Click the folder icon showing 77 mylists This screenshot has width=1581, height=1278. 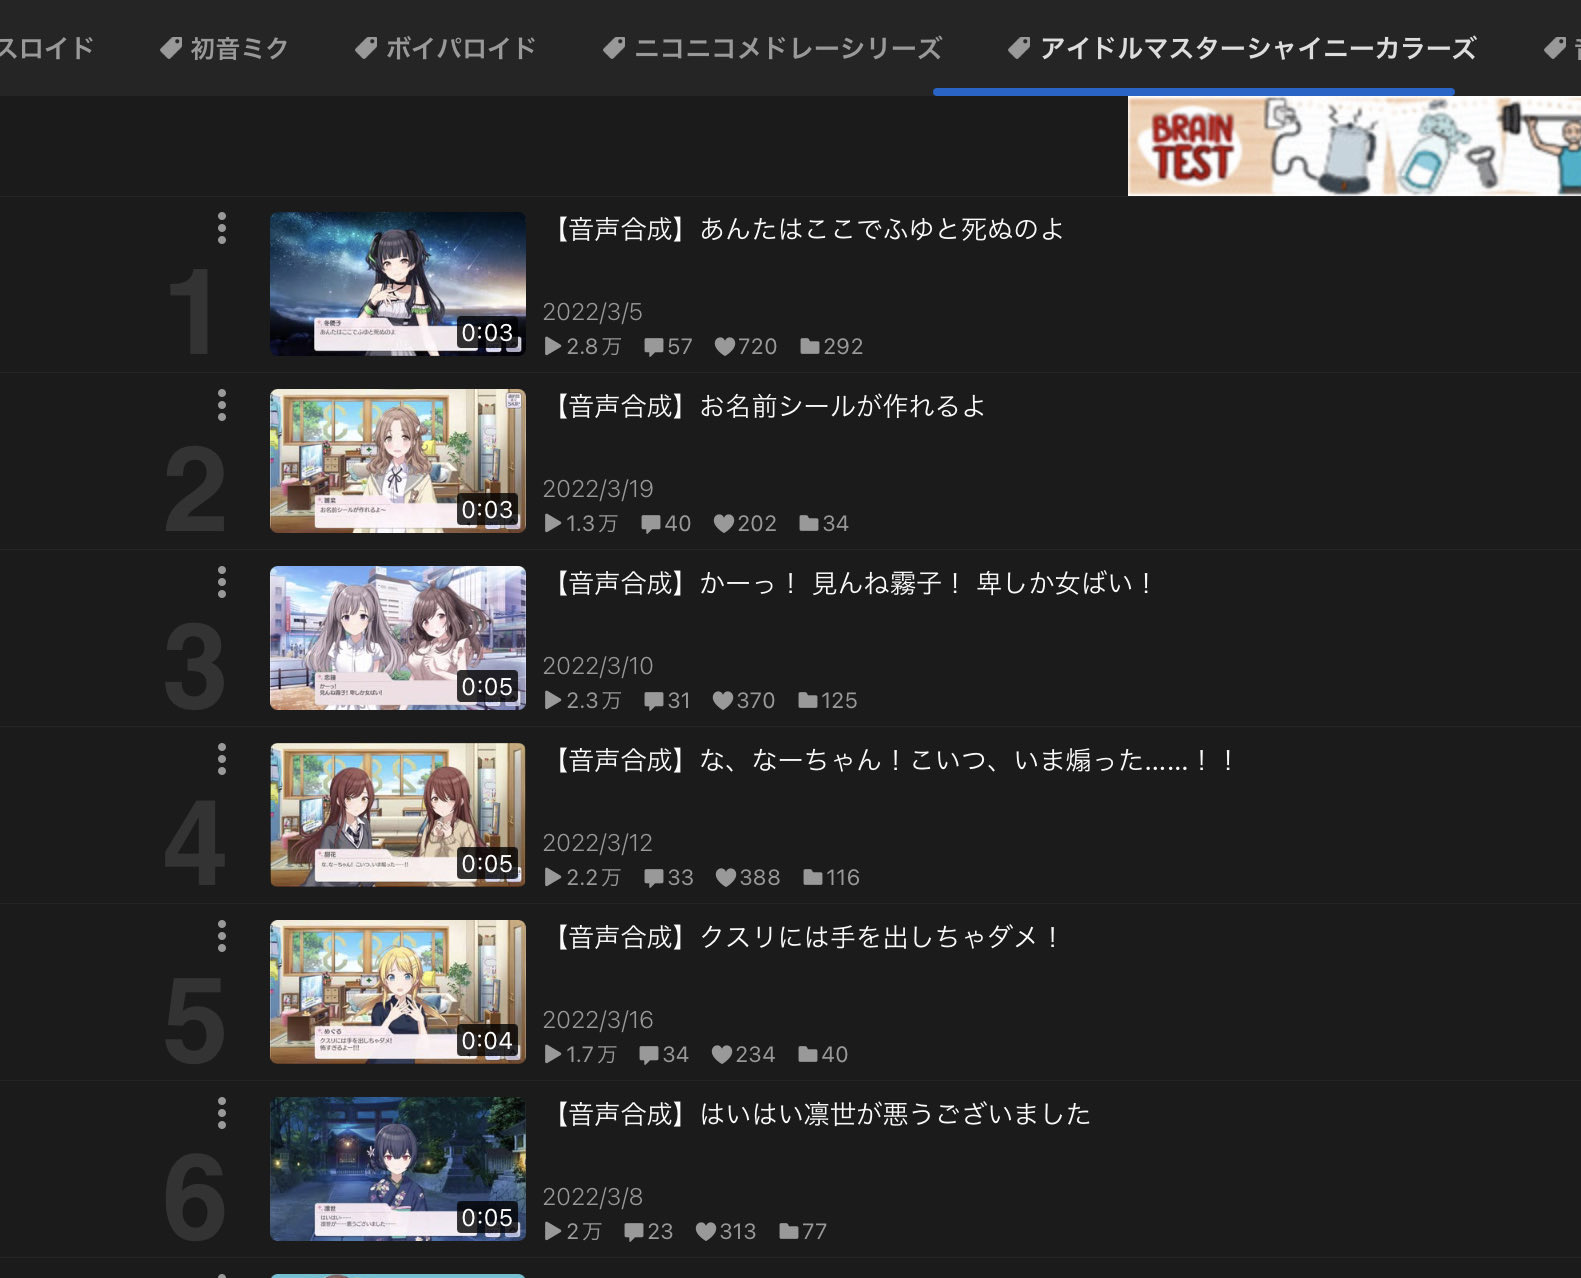pyautogui.click(x=789, y=1231)
